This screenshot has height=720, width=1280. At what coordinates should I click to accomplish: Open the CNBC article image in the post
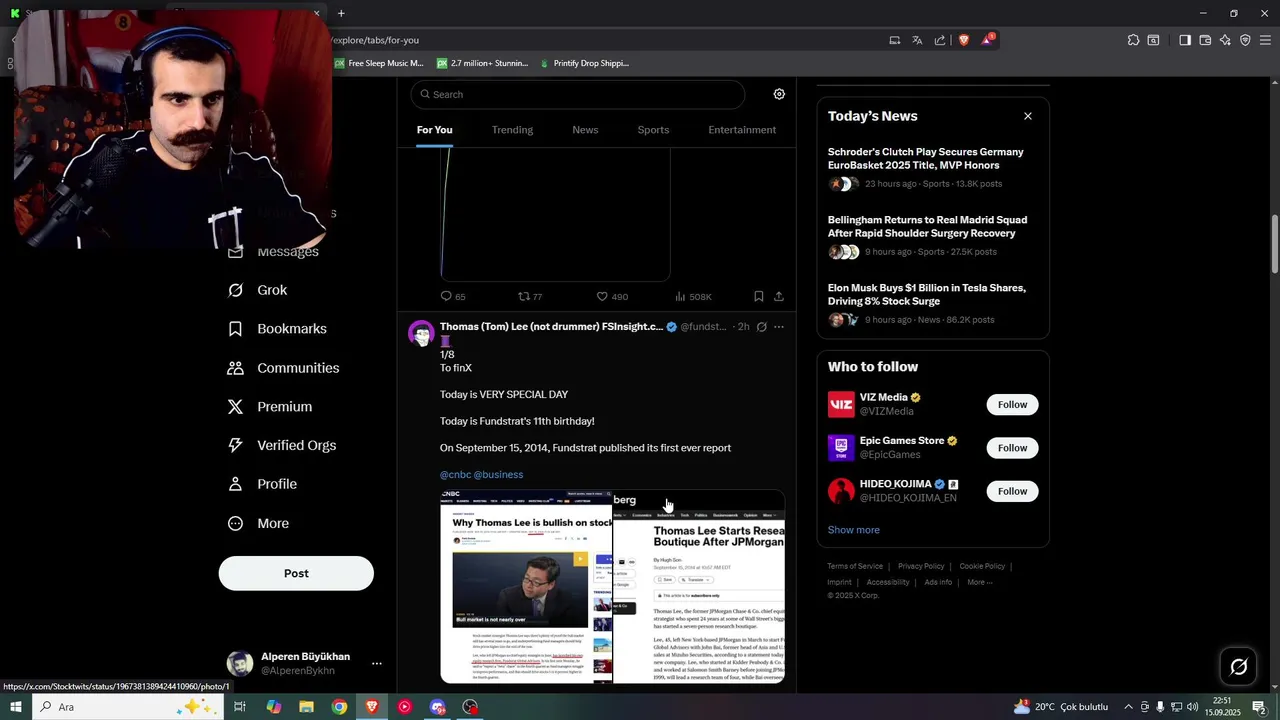(526, 587)
